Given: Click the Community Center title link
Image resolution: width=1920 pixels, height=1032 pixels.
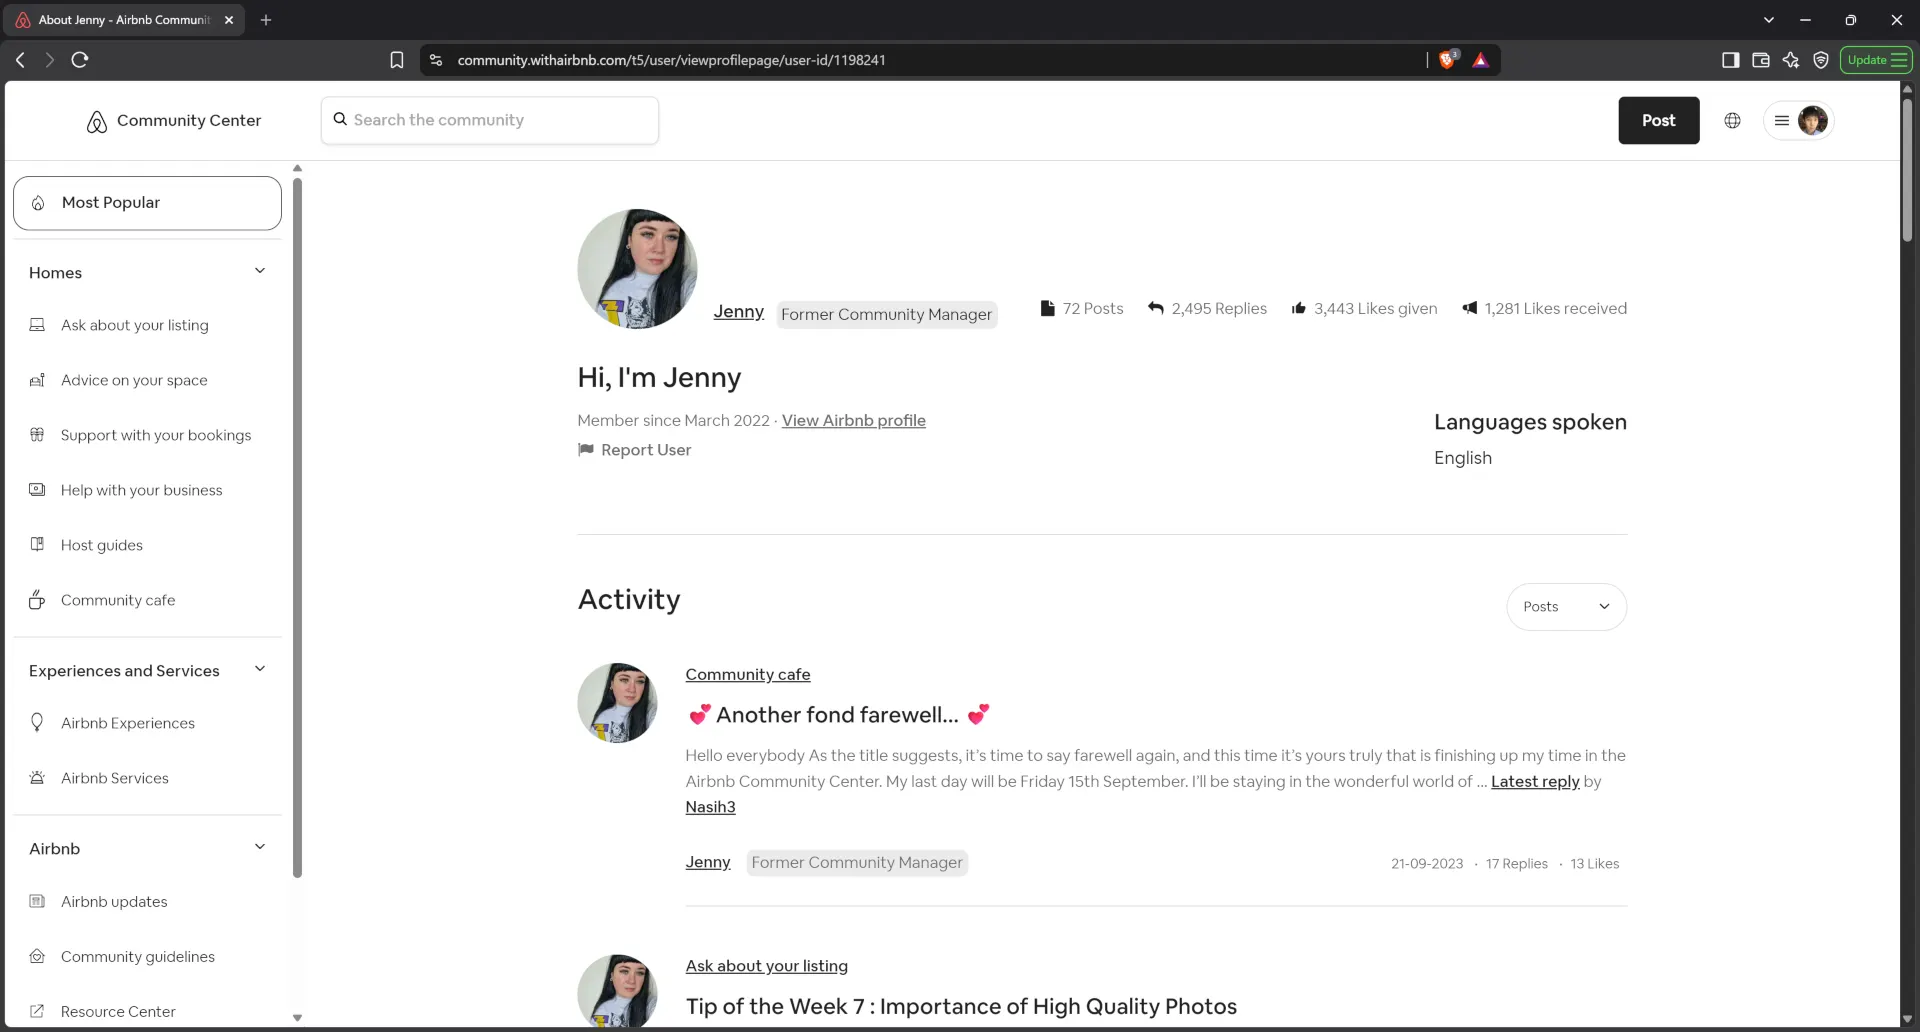Looking at the screenshot, I should (x=189, y=120).
